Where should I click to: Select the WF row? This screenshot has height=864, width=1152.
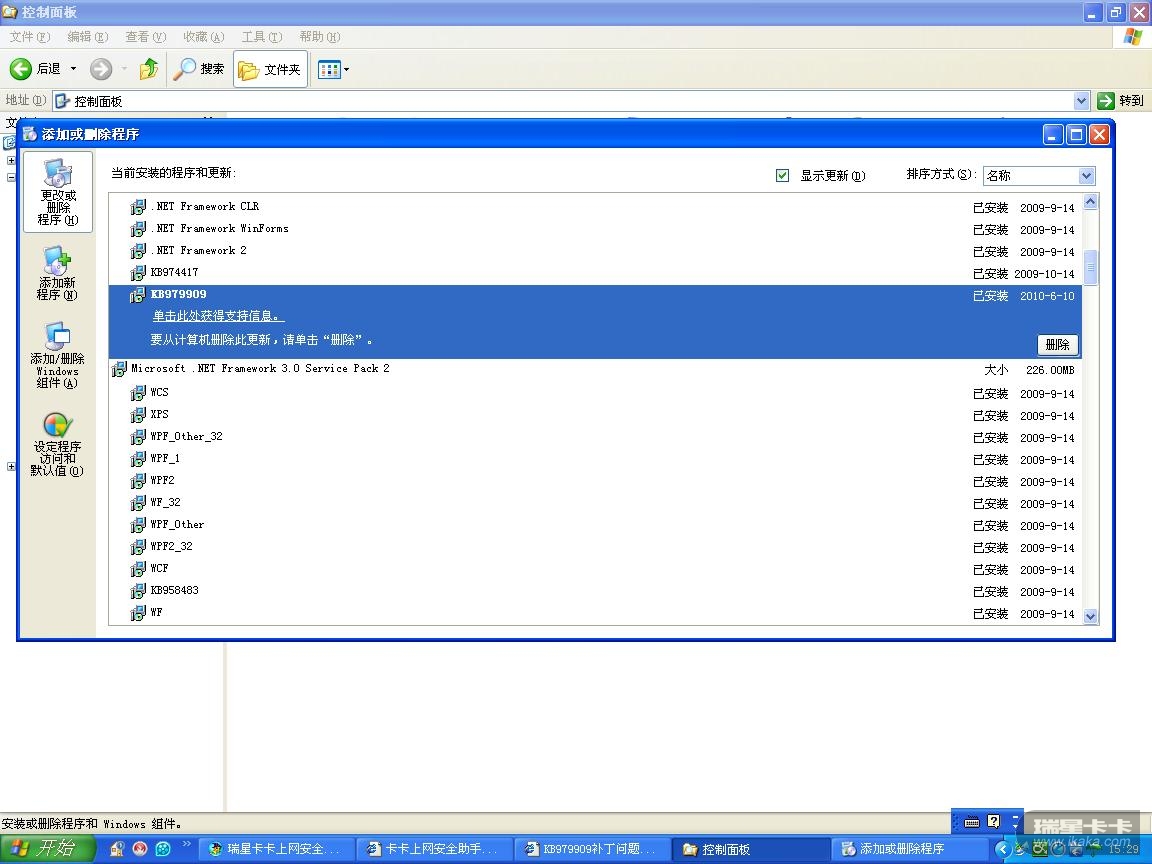coord(595,613)
